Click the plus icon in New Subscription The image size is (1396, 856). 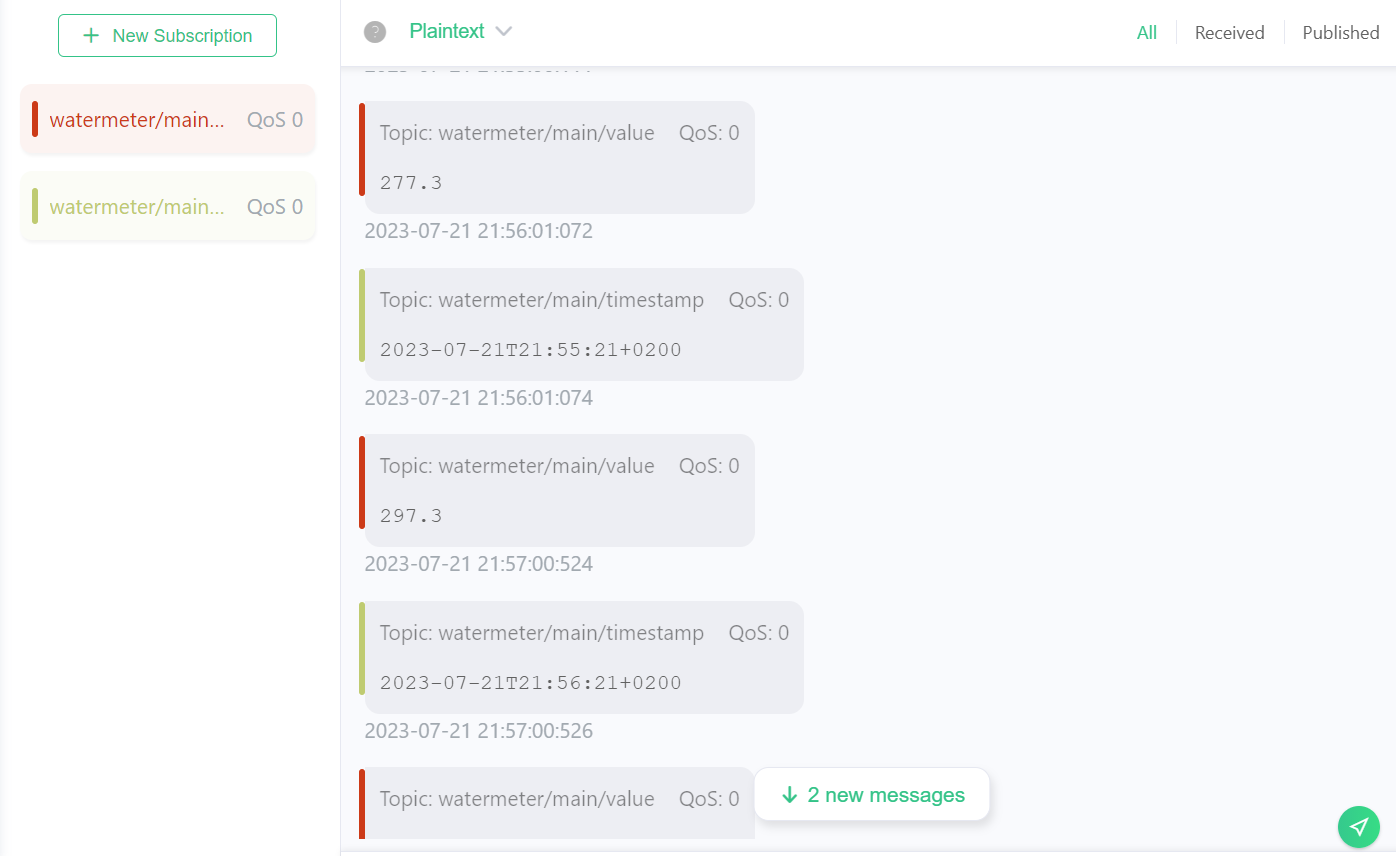(x=91, y=36)
